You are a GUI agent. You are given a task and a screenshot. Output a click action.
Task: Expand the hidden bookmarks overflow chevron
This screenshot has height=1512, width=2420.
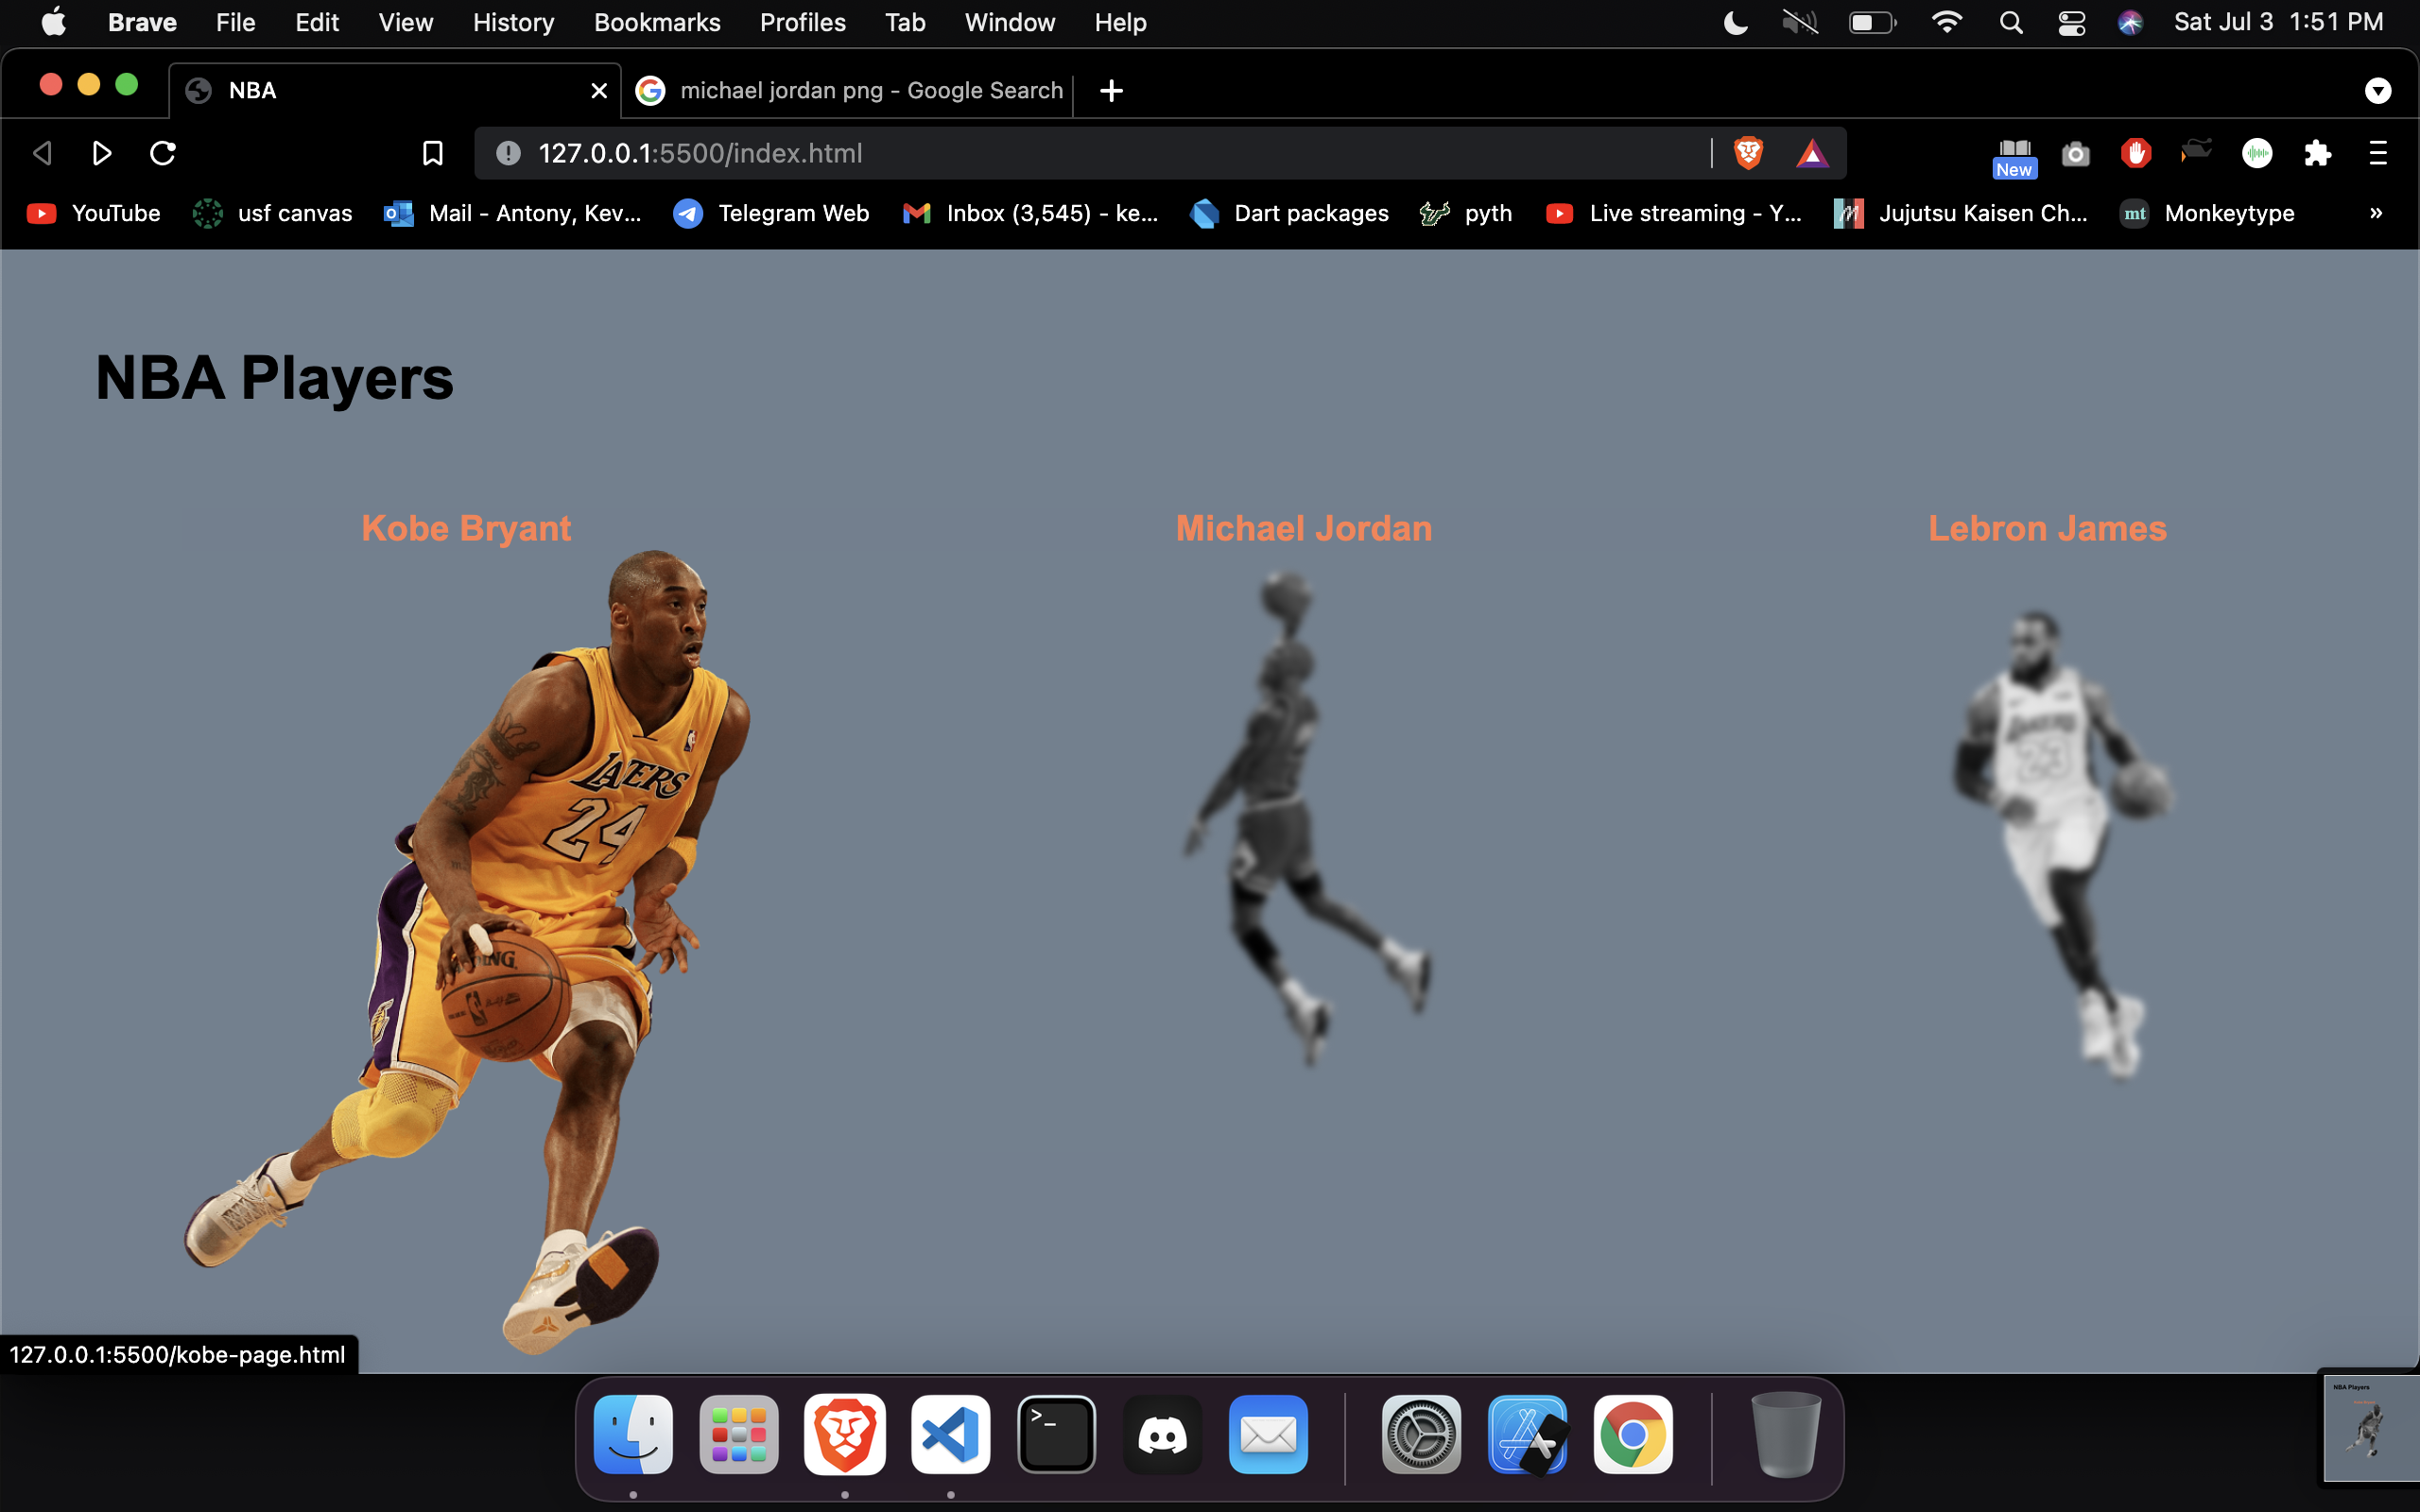[2376, 213]
